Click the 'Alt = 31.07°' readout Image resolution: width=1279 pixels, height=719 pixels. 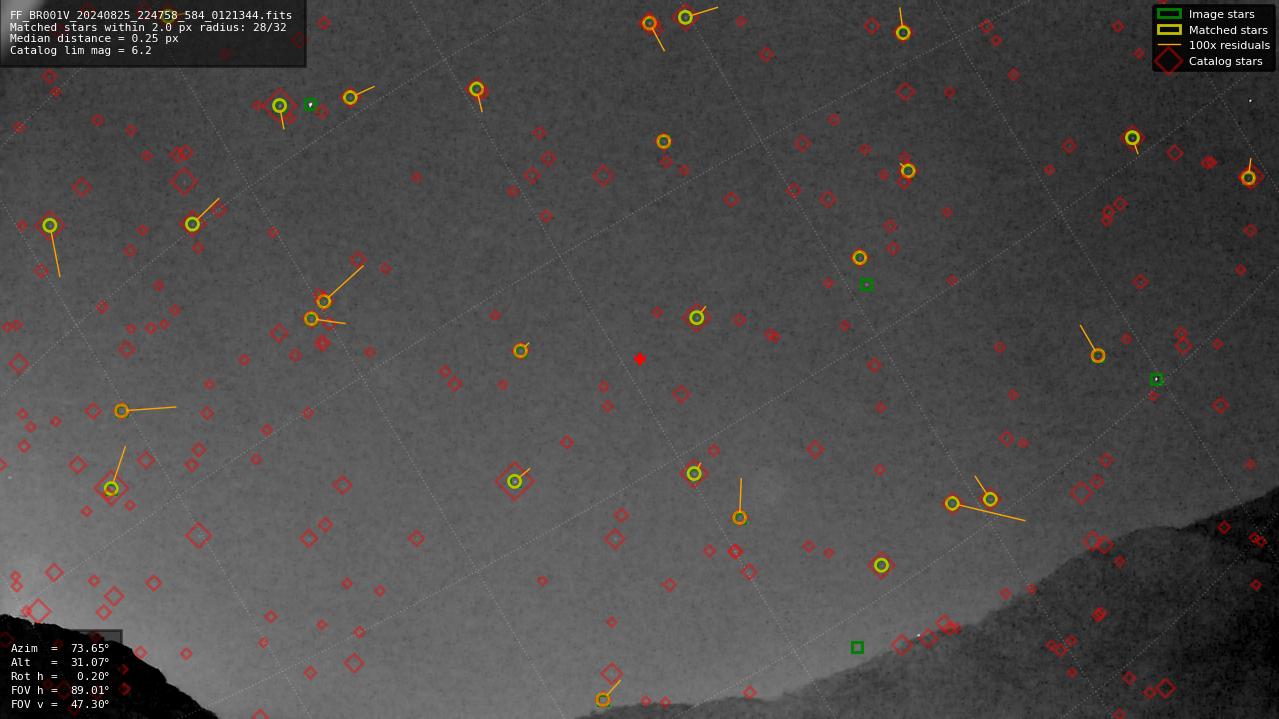tap(60, 663)
